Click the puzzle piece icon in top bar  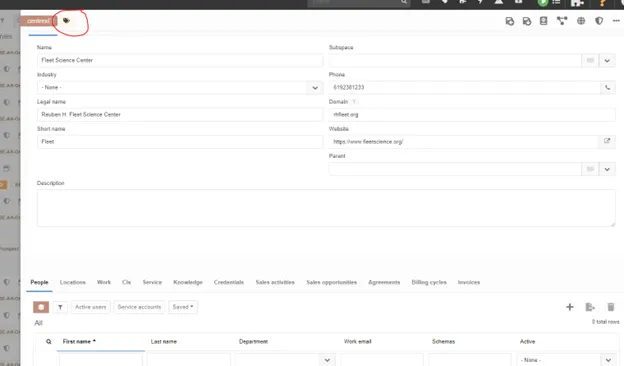click(577, 3)
